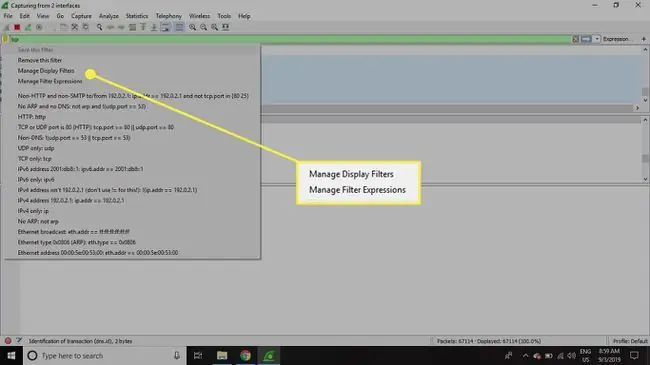The image size is (650, 365).
Task: Open recent display filters dropdown arrow
Action: point(597,39)
